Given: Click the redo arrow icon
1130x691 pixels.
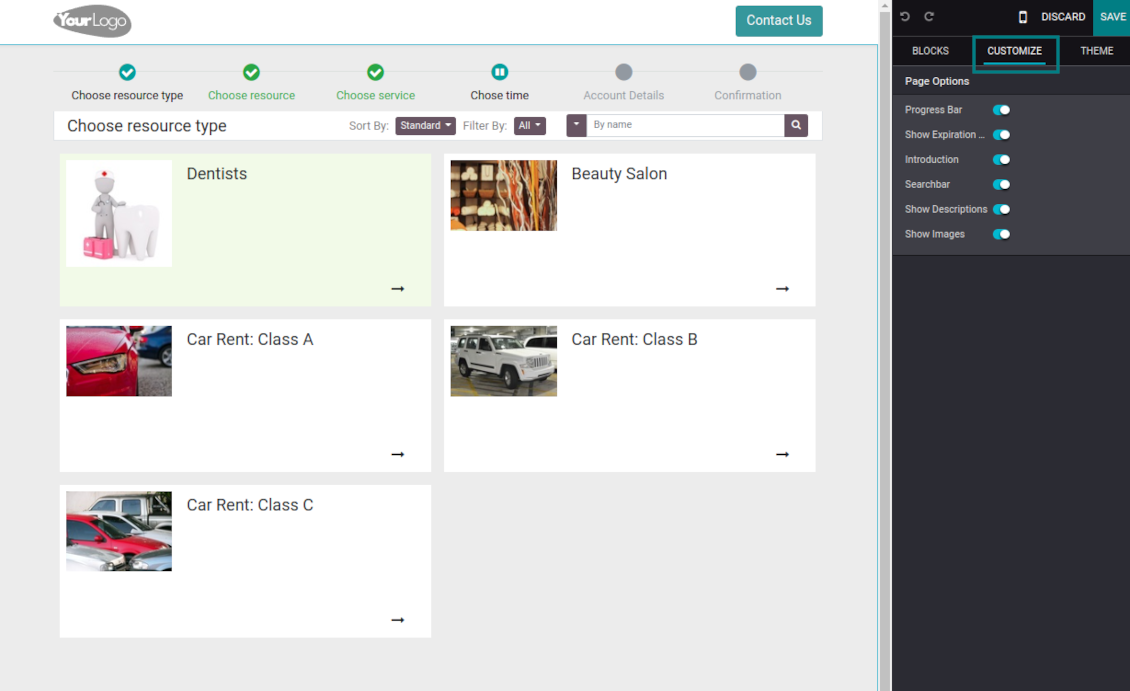Looking at the screenshot, I should point(929,17).
